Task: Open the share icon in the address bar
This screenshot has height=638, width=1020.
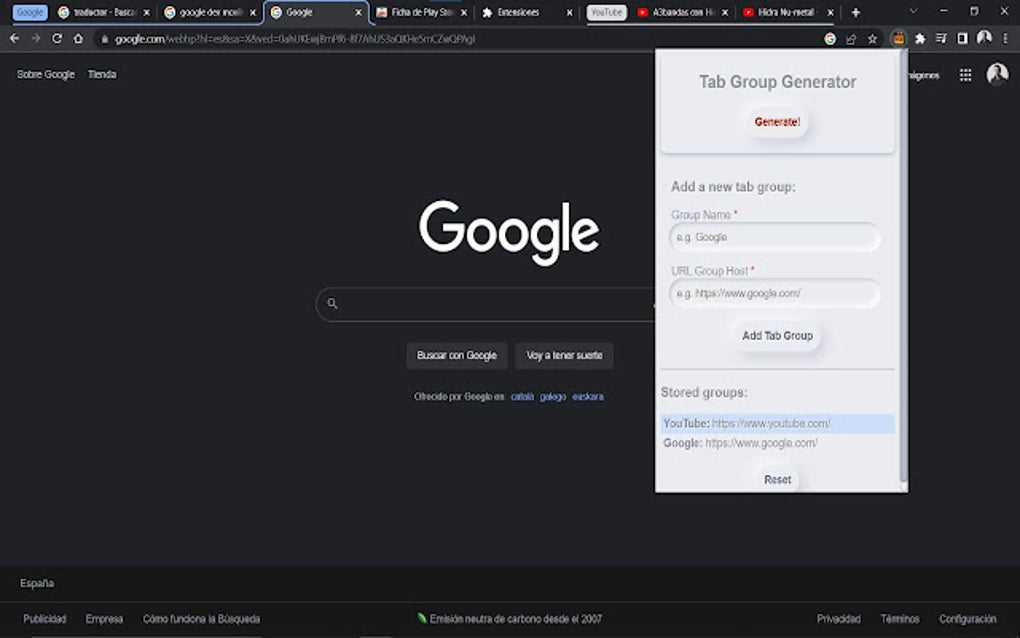Action: coord(852,38)
